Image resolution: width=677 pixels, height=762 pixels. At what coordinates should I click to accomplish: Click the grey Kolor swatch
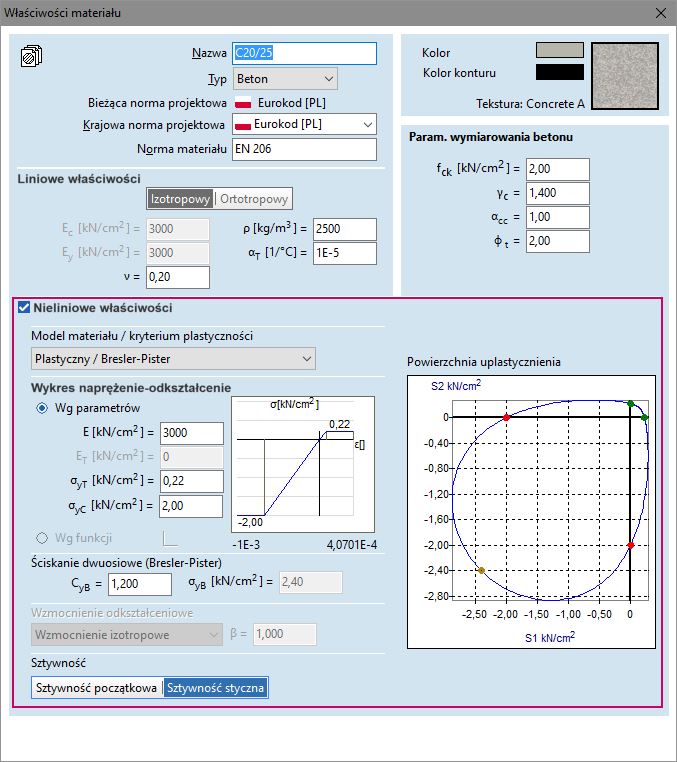coord(559,51)
